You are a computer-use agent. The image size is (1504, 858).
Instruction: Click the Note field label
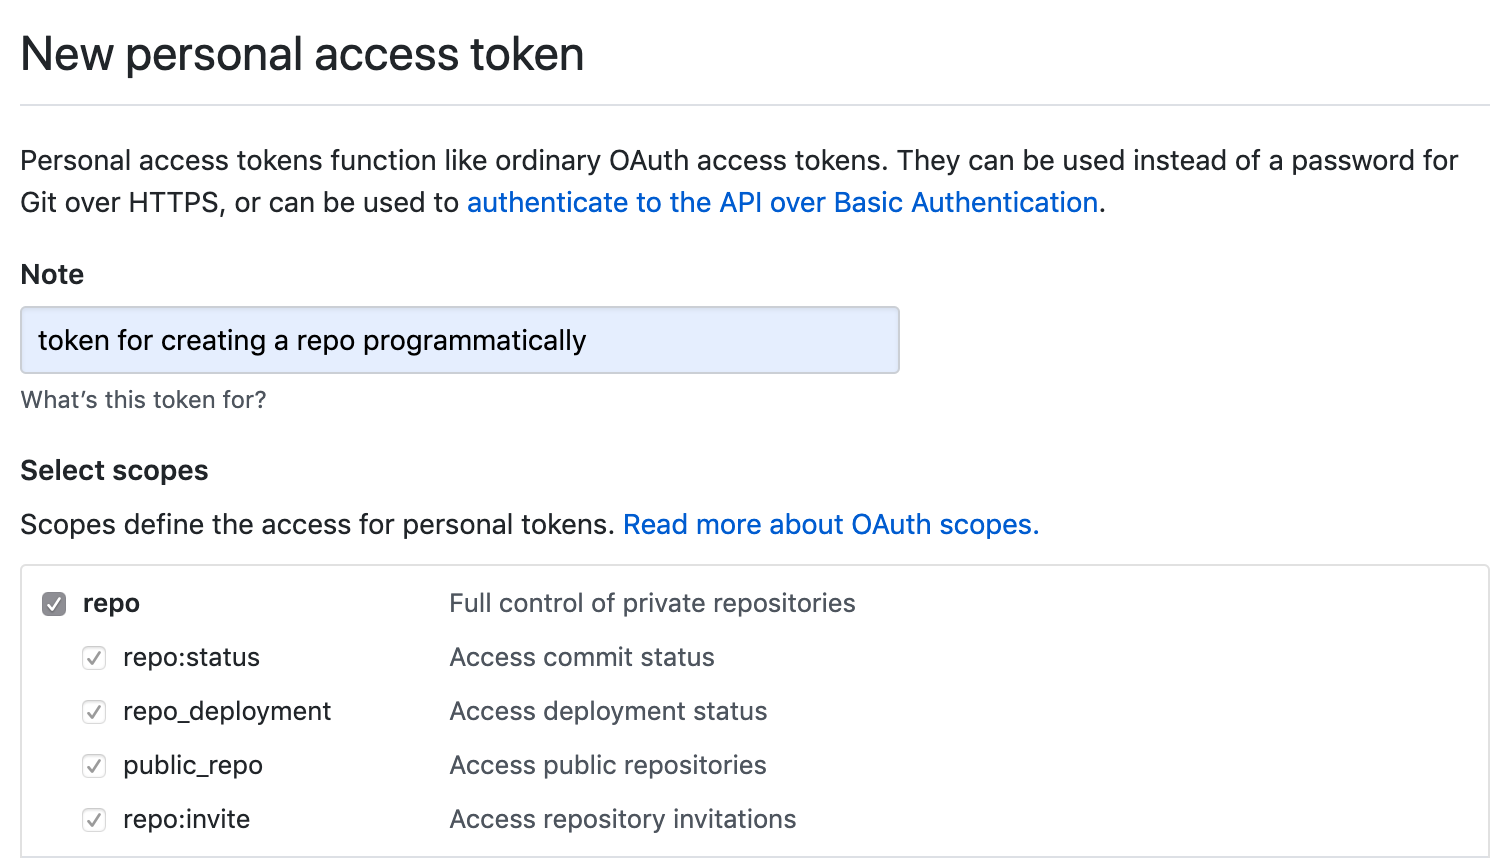52,275
